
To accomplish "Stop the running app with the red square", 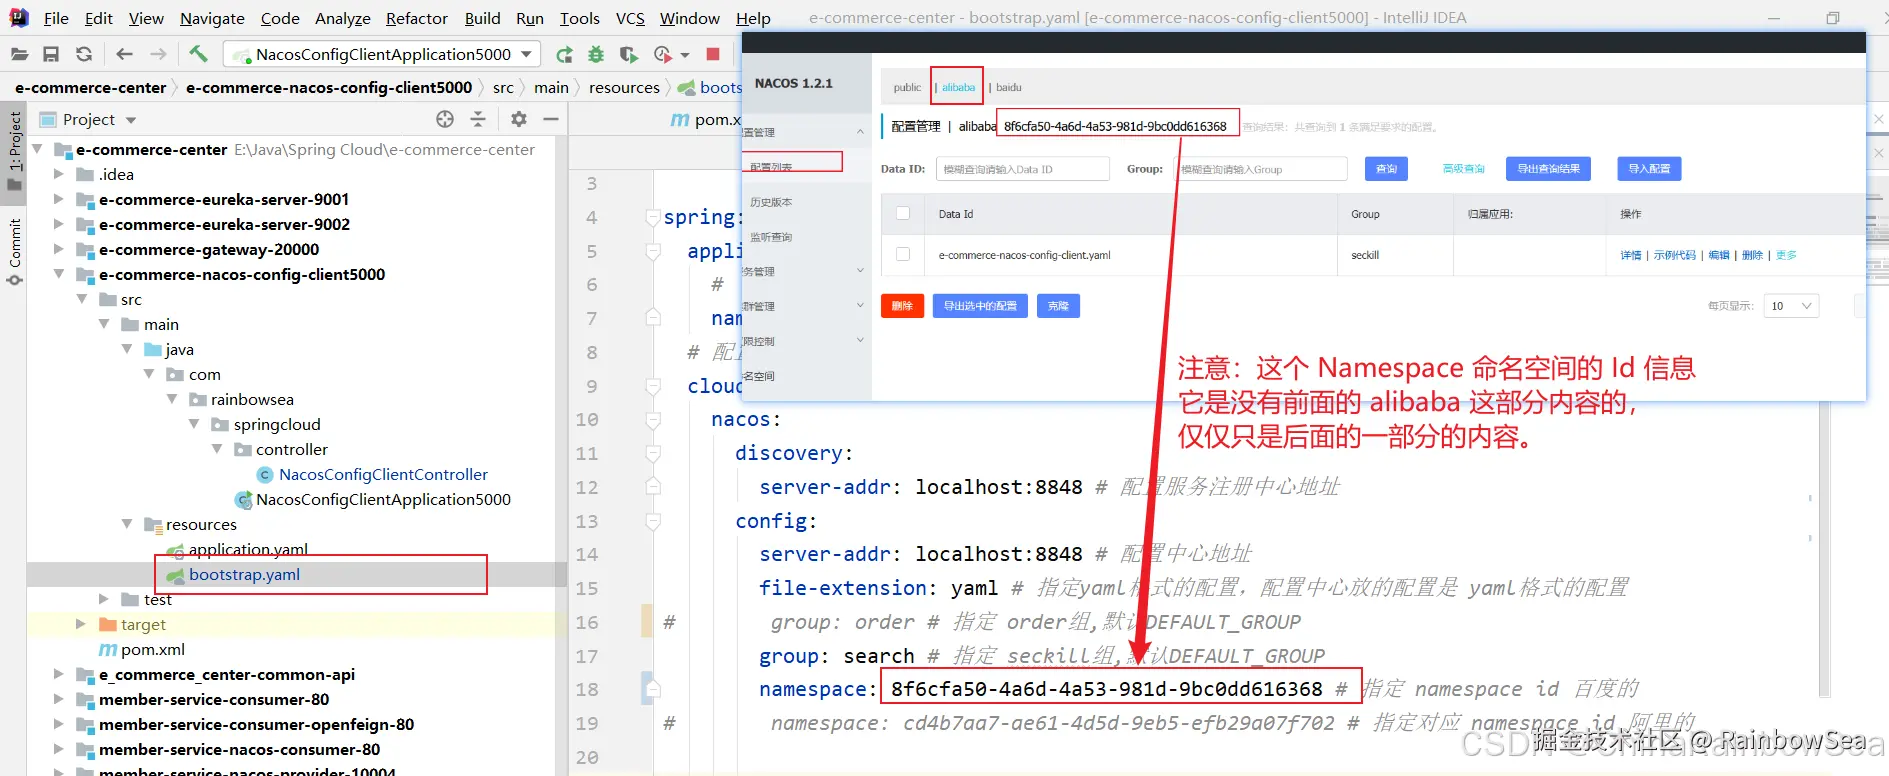I will pyautogui.click(x=713, y=54).
